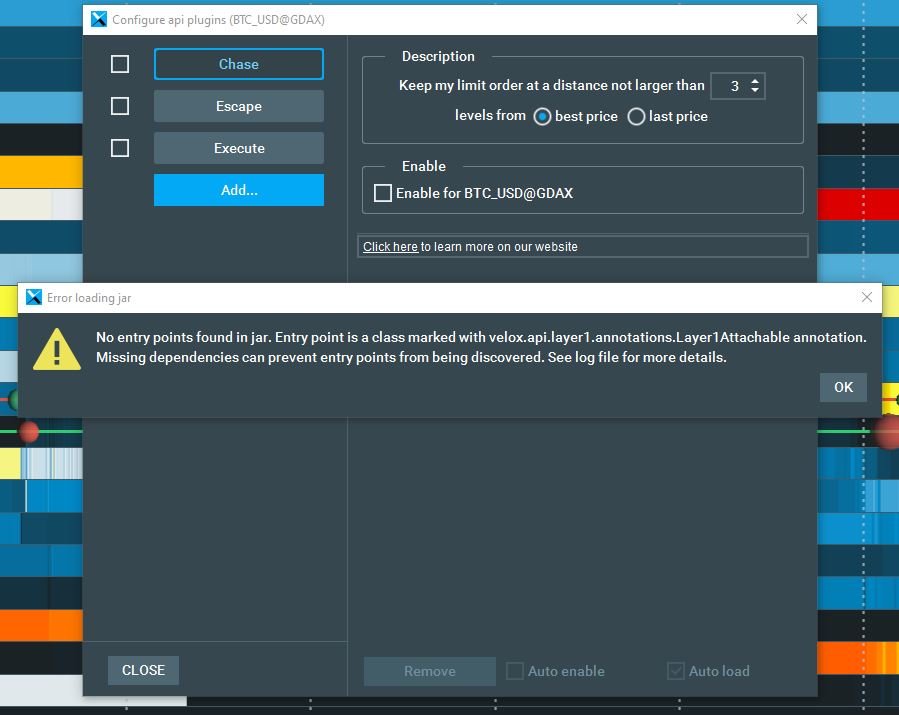Click the levels distance number field
Viewport: 899px width, 715px height.
(x=730, y=86)
